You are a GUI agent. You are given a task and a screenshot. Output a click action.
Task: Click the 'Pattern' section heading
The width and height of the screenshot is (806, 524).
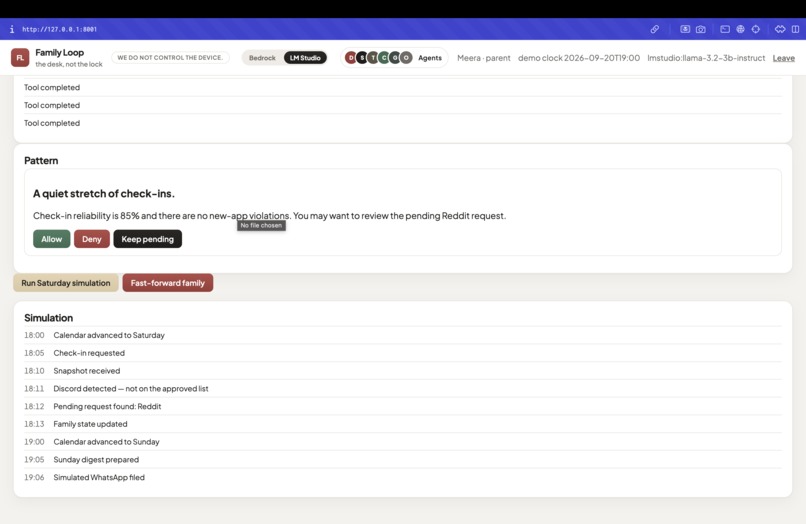tap(41, 160)
